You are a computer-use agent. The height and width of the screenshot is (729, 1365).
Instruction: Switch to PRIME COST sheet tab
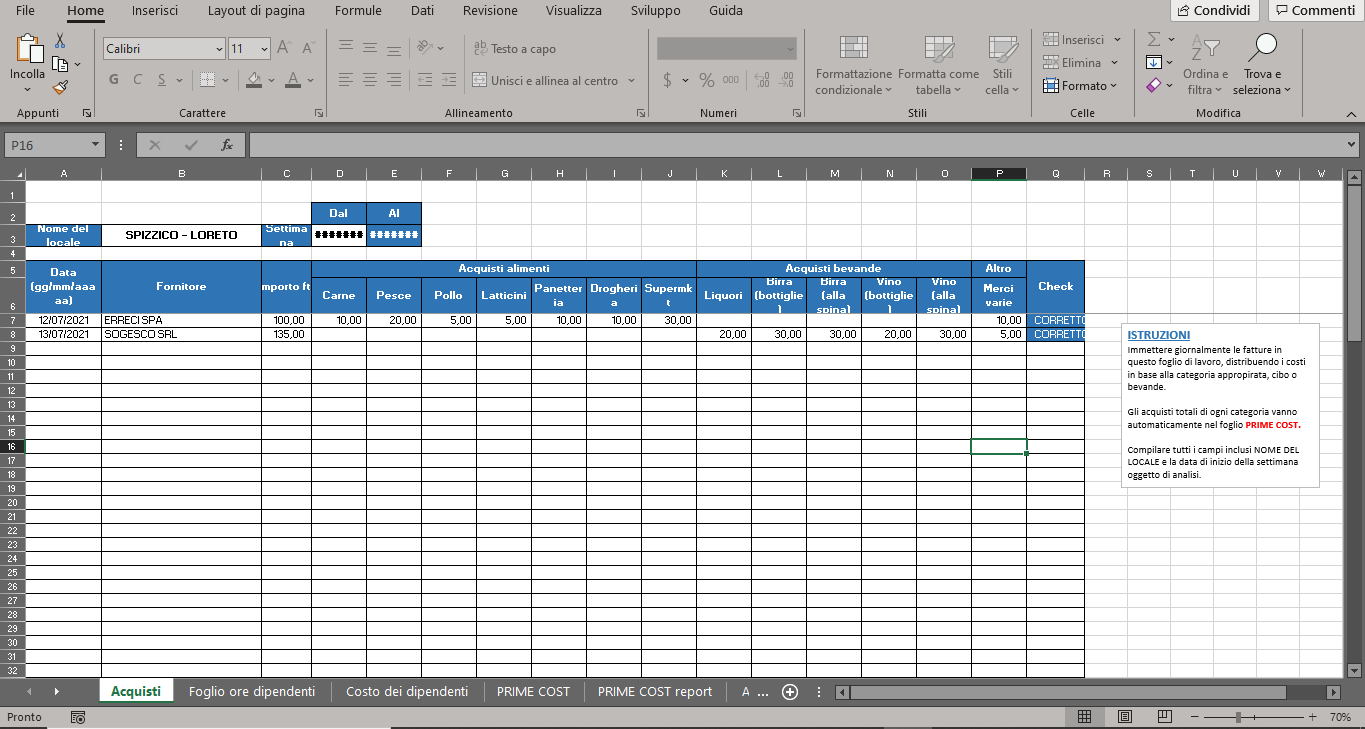(533, 691)
